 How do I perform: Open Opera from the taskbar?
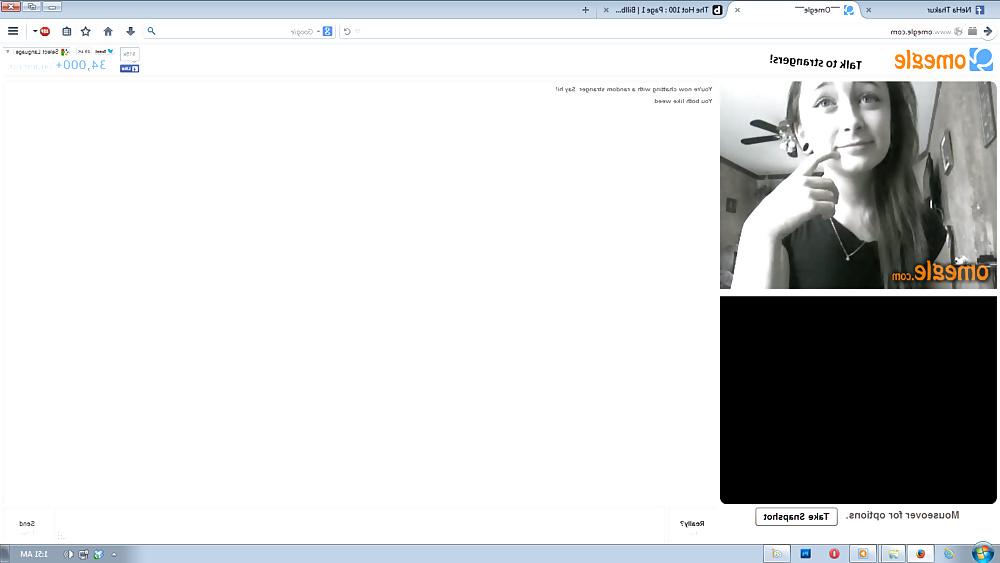point(834,553)
